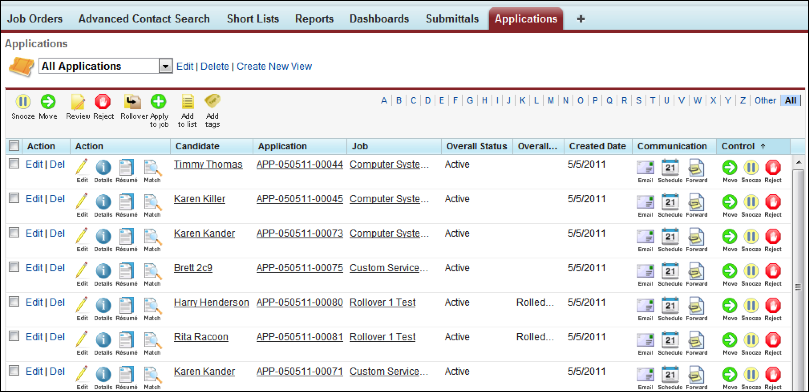Click the Applications folder icon beside view selector
This screenshot has height=392, width=809.
coord(22,67)
